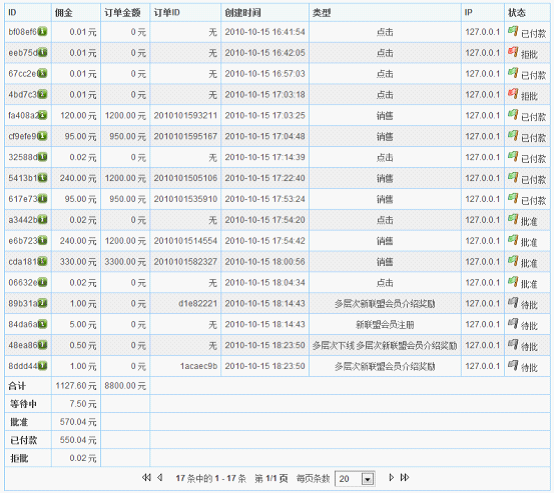554x493 pixels.
Task: Click the ID 617e73 entry
Action: 23,199
